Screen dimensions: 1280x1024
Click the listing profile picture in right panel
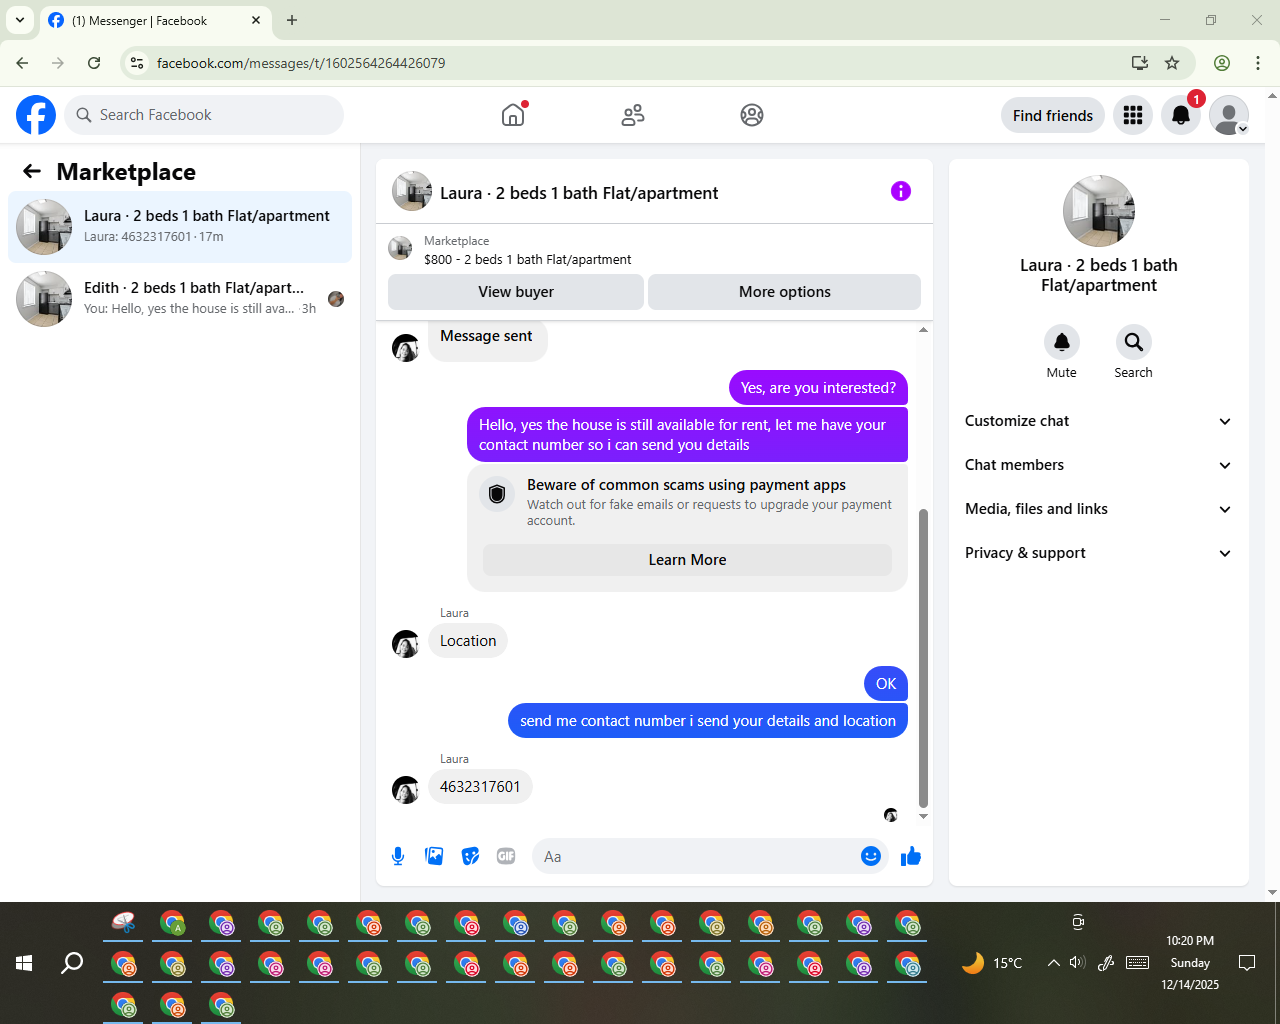click(x=1099, y=211)
